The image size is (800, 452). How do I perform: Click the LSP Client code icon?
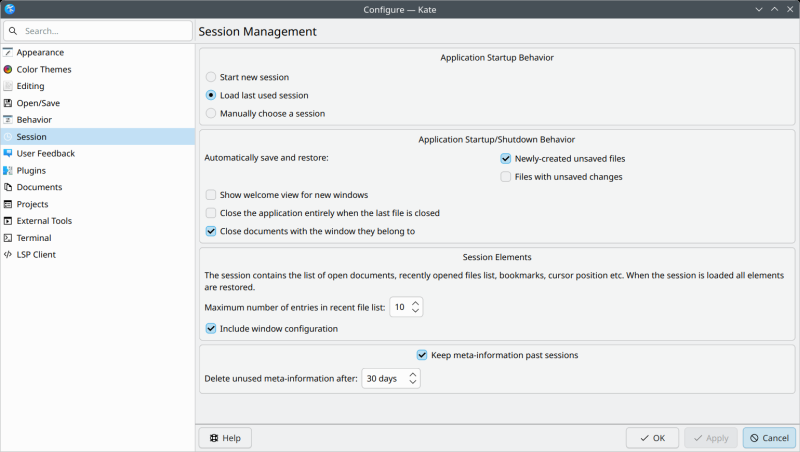[8, 255]
